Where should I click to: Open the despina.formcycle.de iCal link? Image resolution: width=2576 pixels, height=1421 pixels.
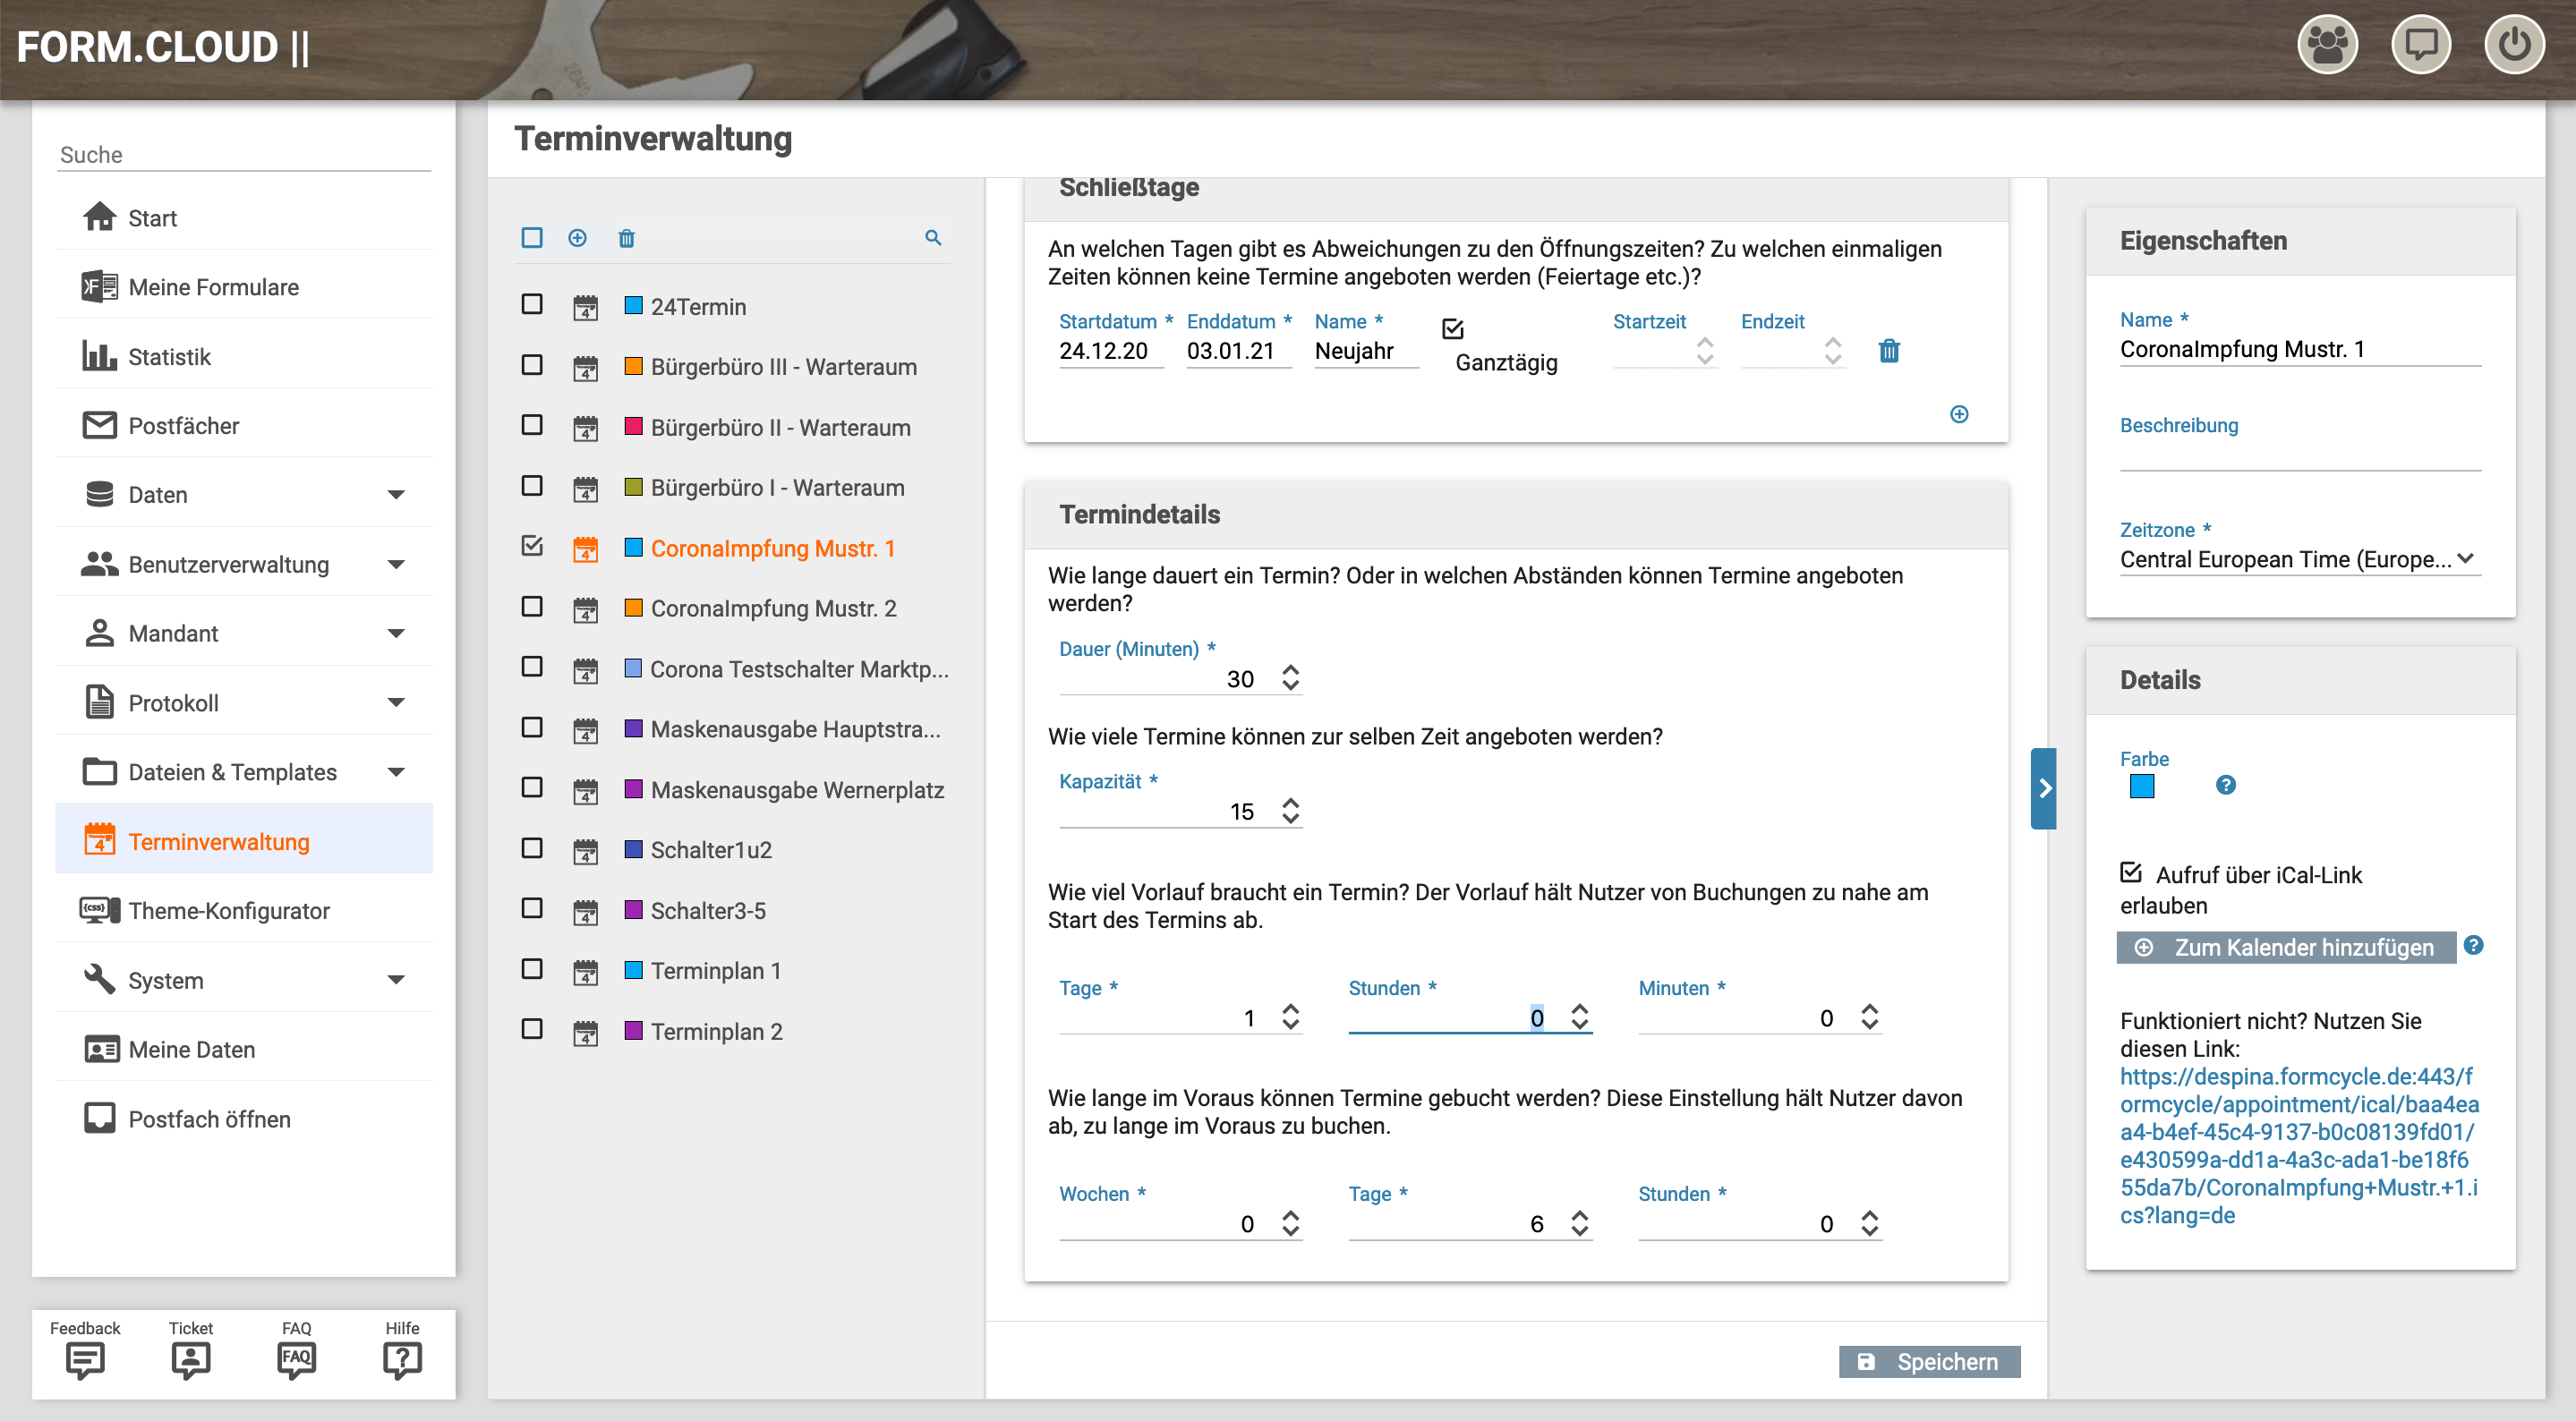[2299, 1145]
